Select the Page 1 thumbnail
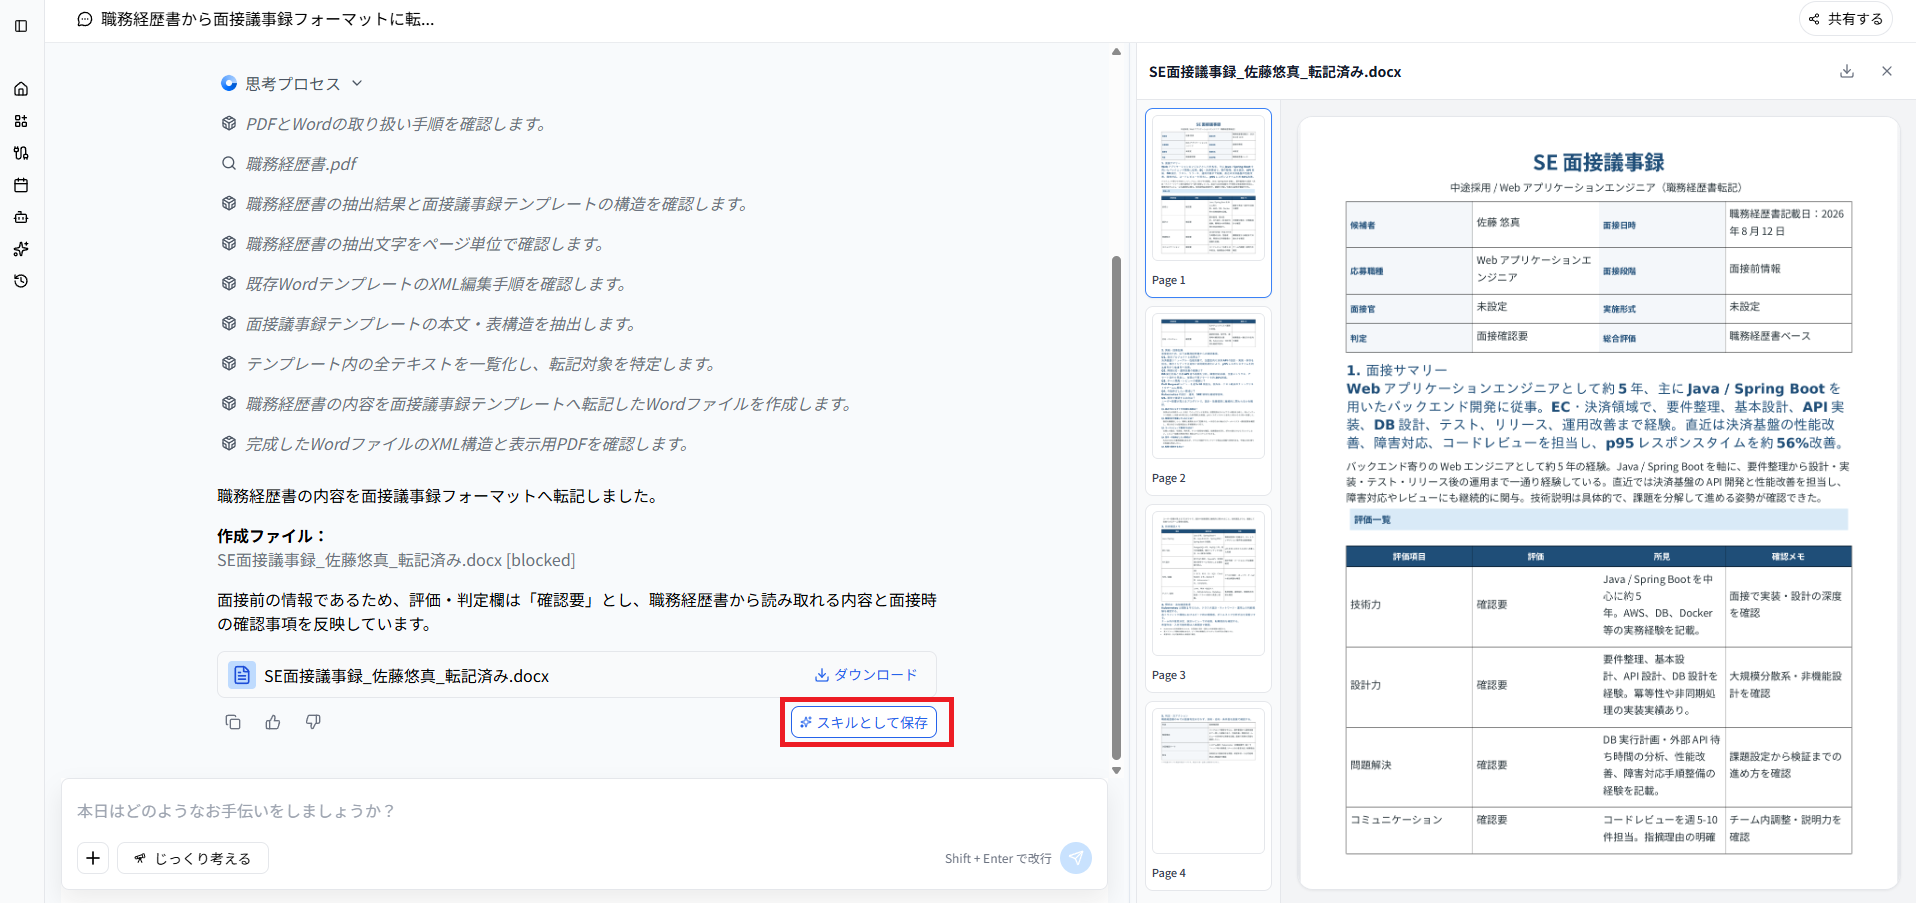 1208,203
